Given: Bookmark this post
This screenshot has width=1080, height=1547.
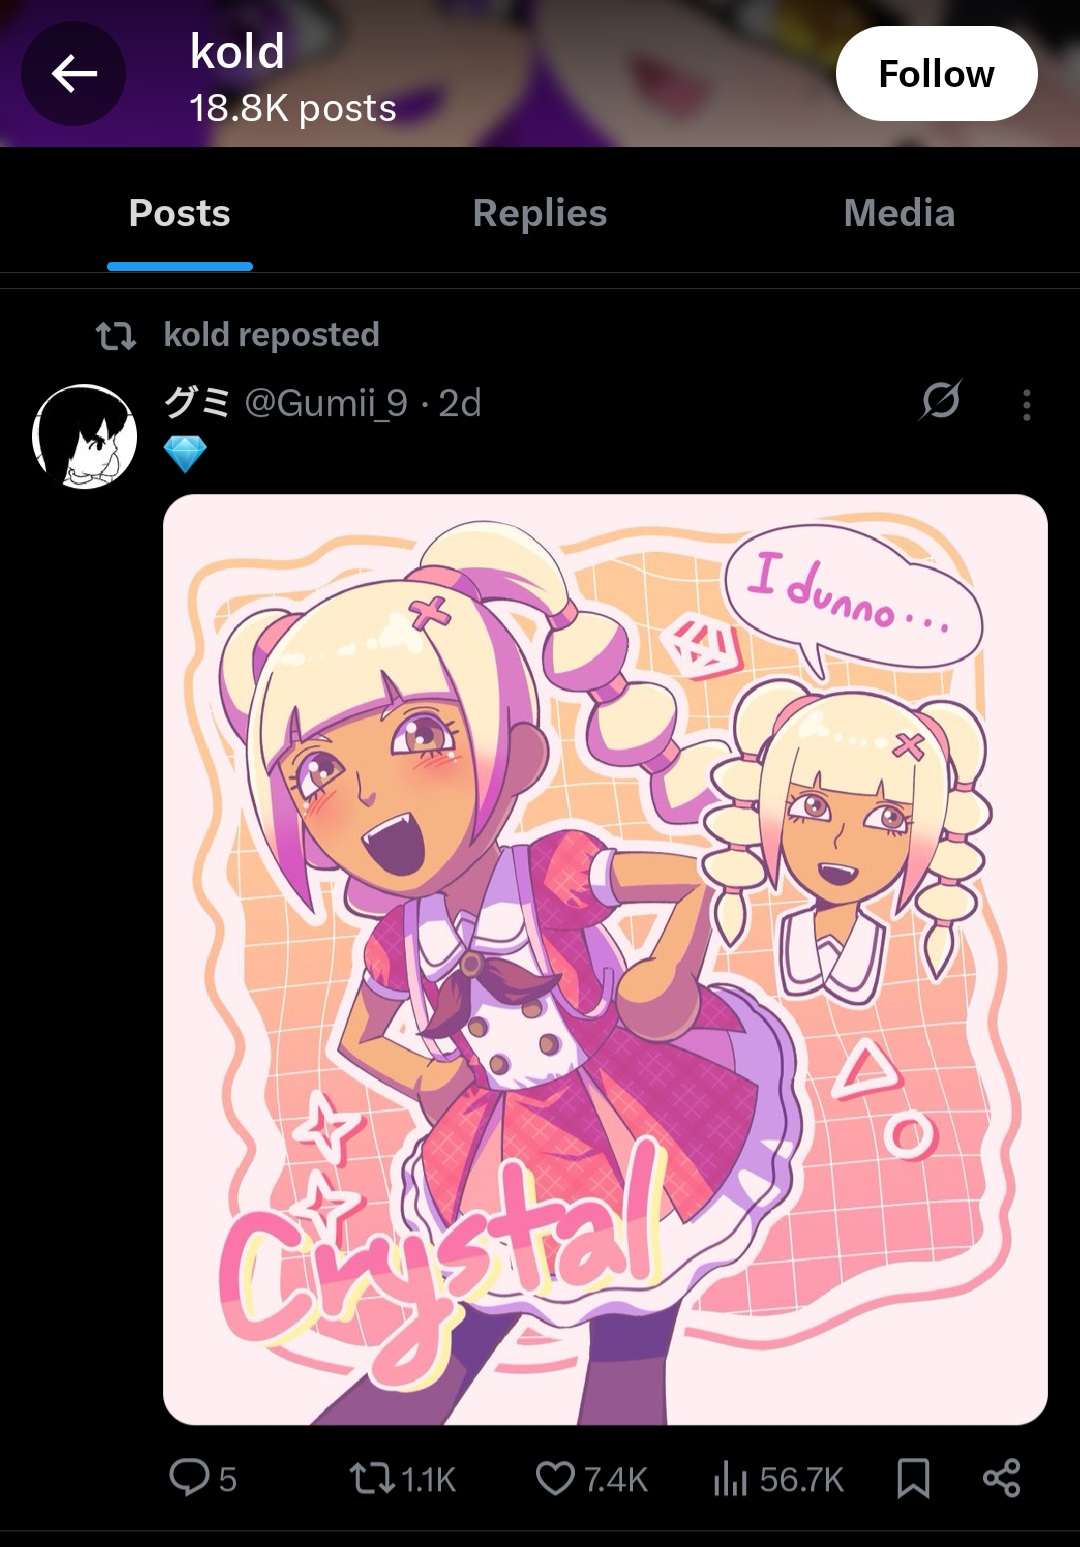Looking at the screenshot, I should point(913,1478).
